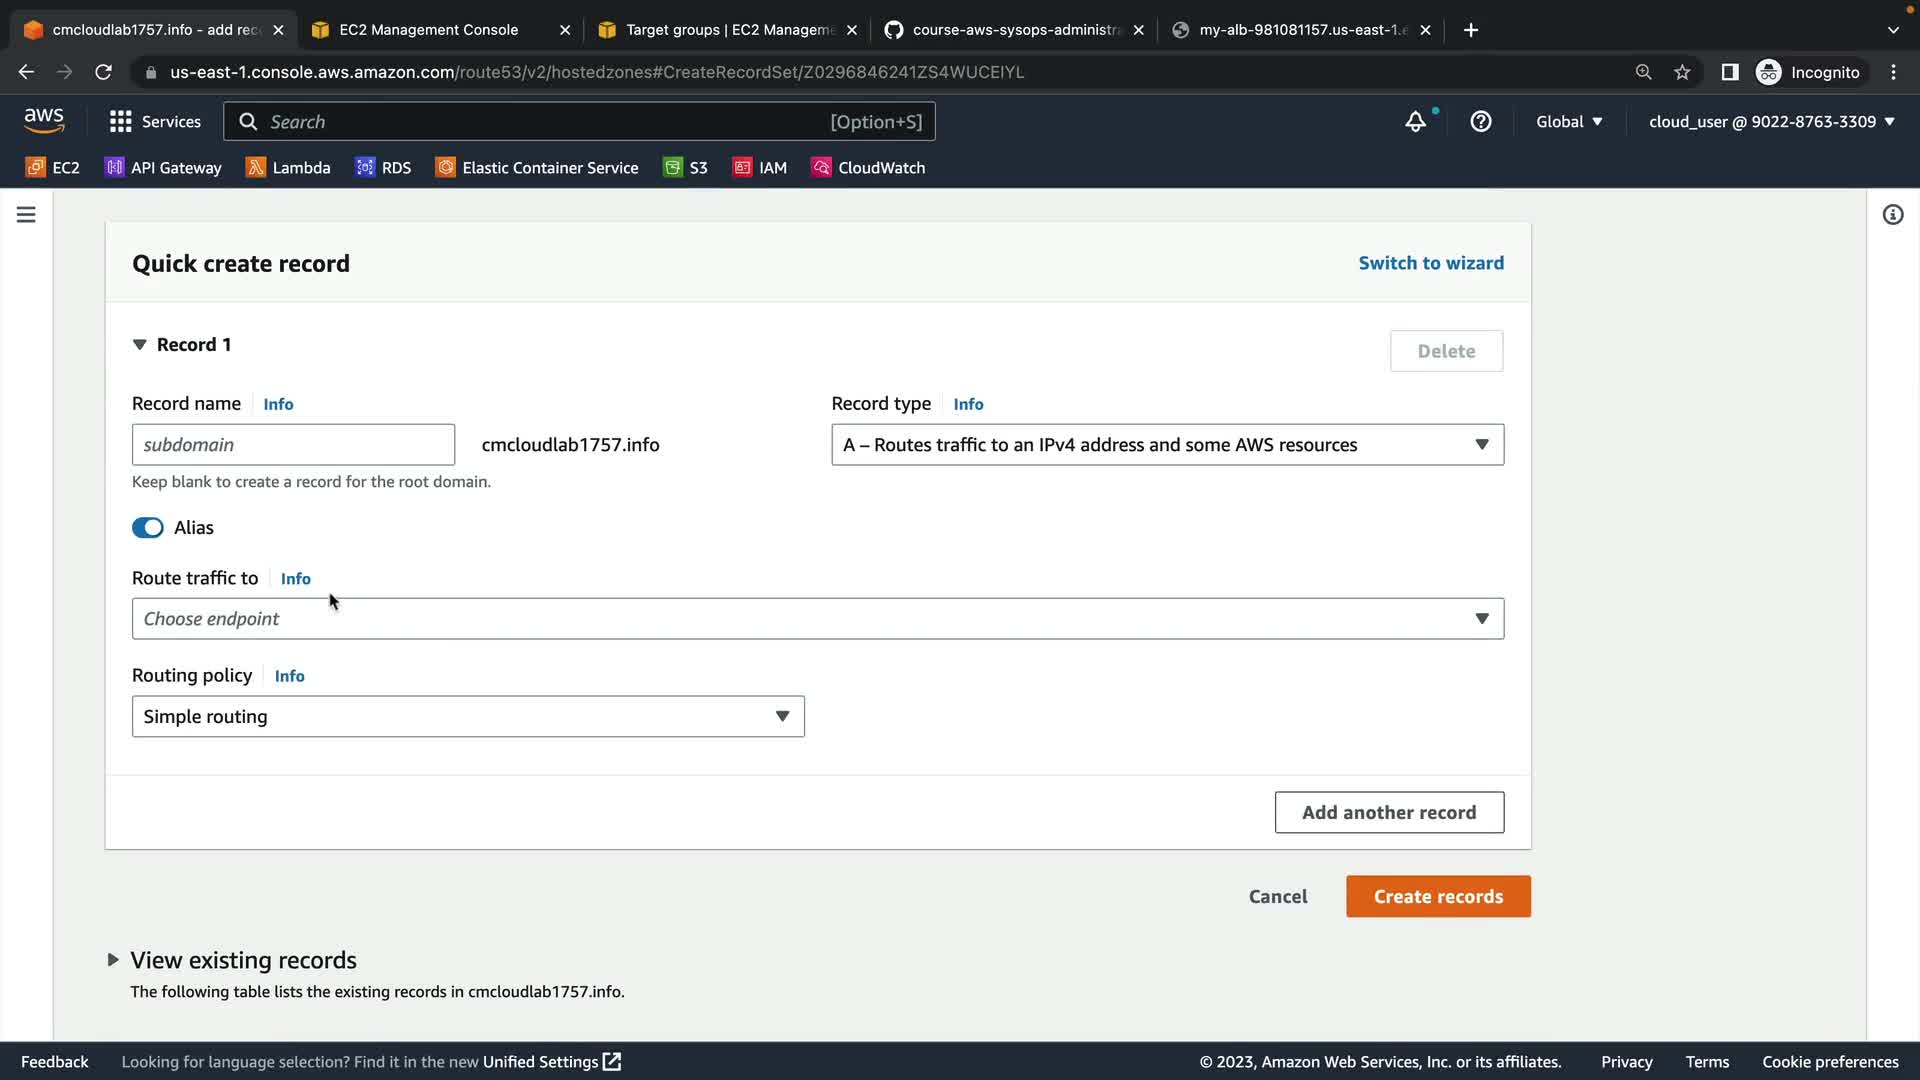
Task: Collapse the Record 1 section
Action: (x=140, y=345)
